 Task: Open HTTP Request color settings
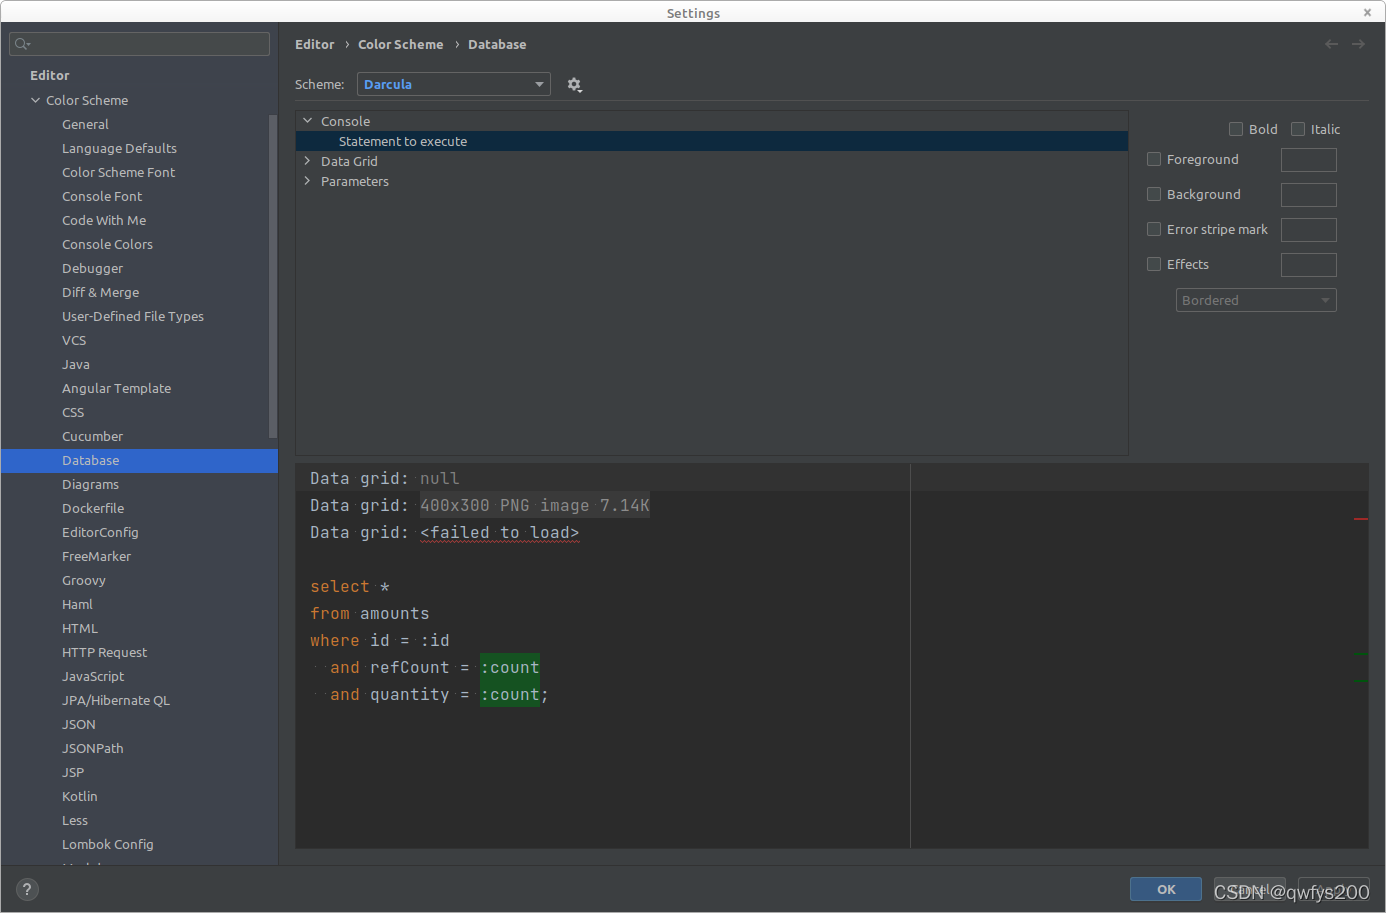[104, 652]
